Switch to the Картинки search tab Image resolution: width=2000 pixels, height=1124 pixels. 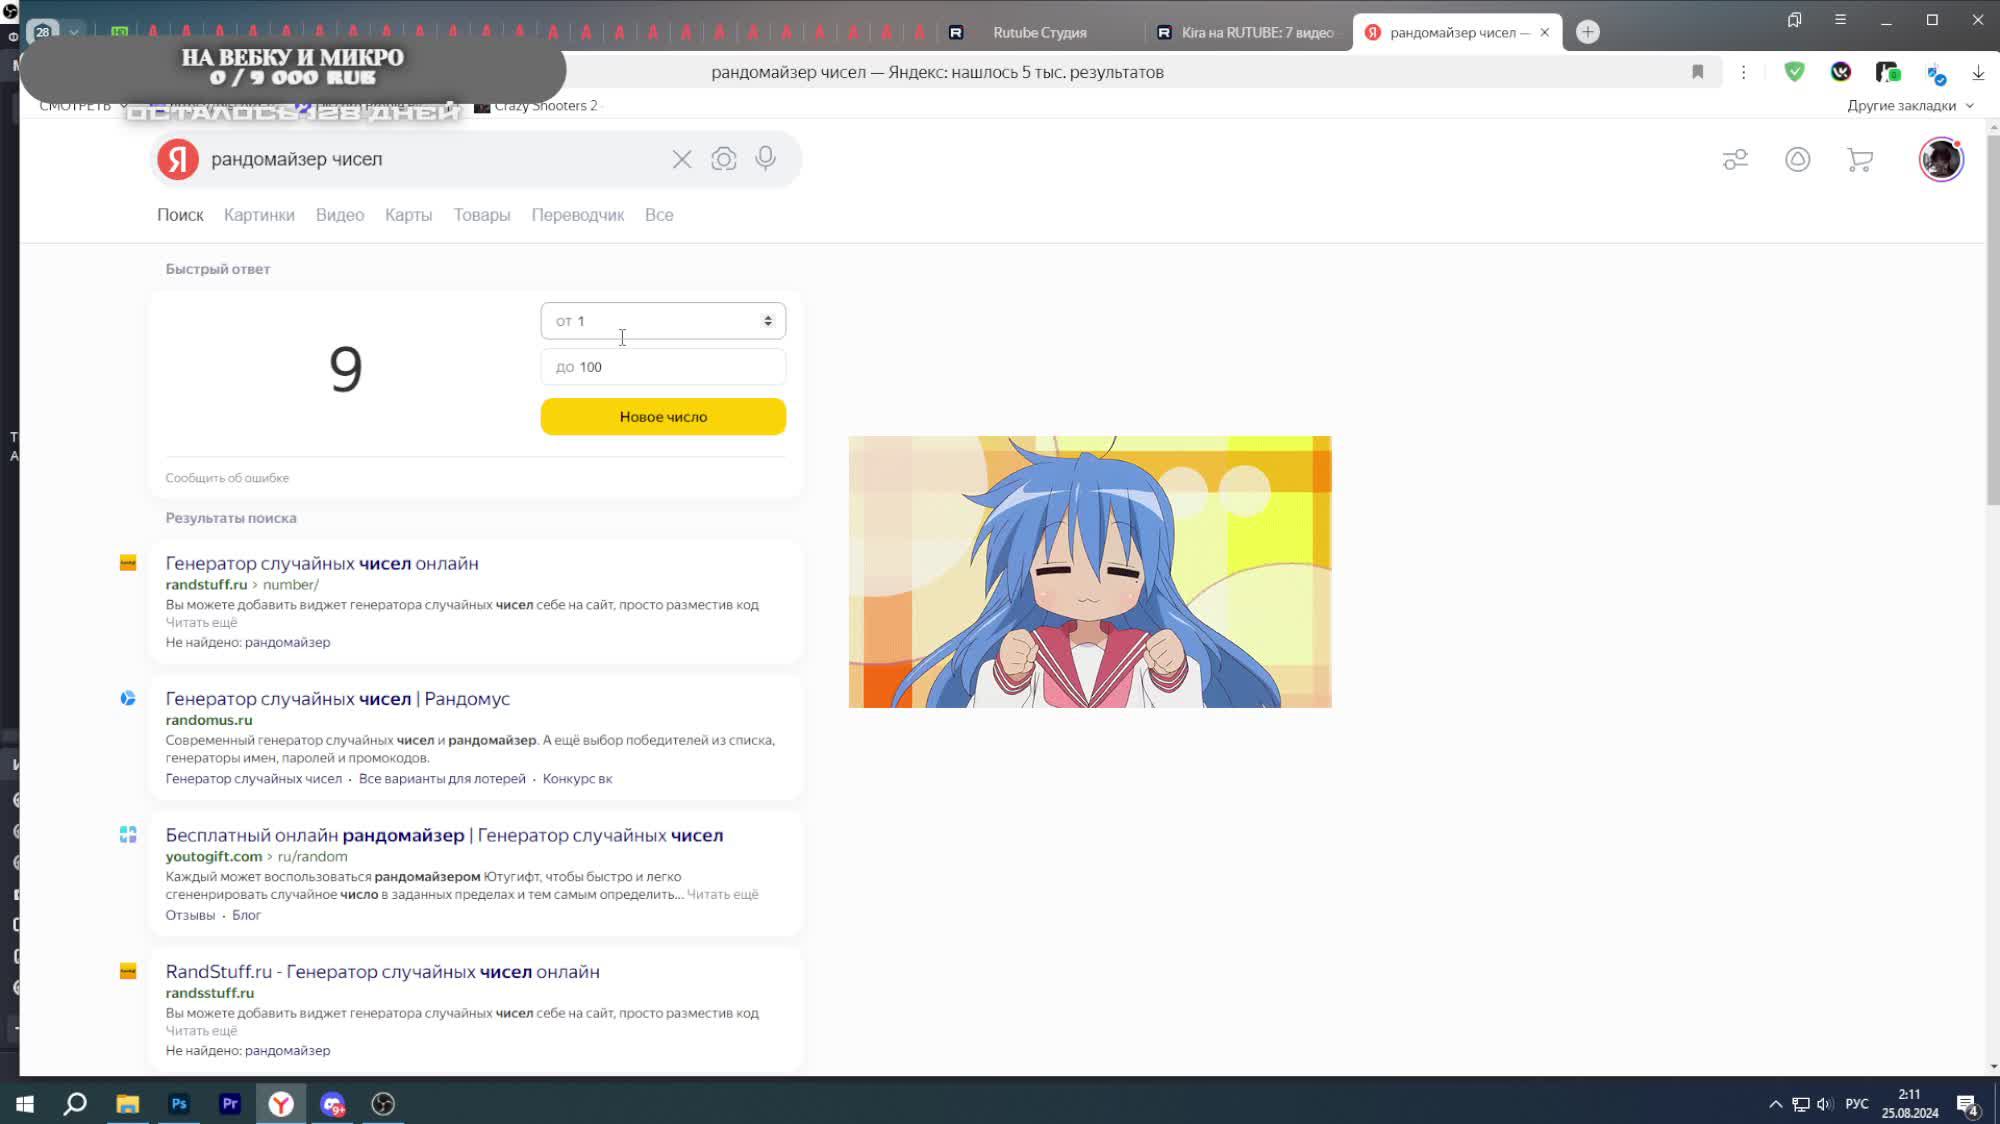click(259, 215)
